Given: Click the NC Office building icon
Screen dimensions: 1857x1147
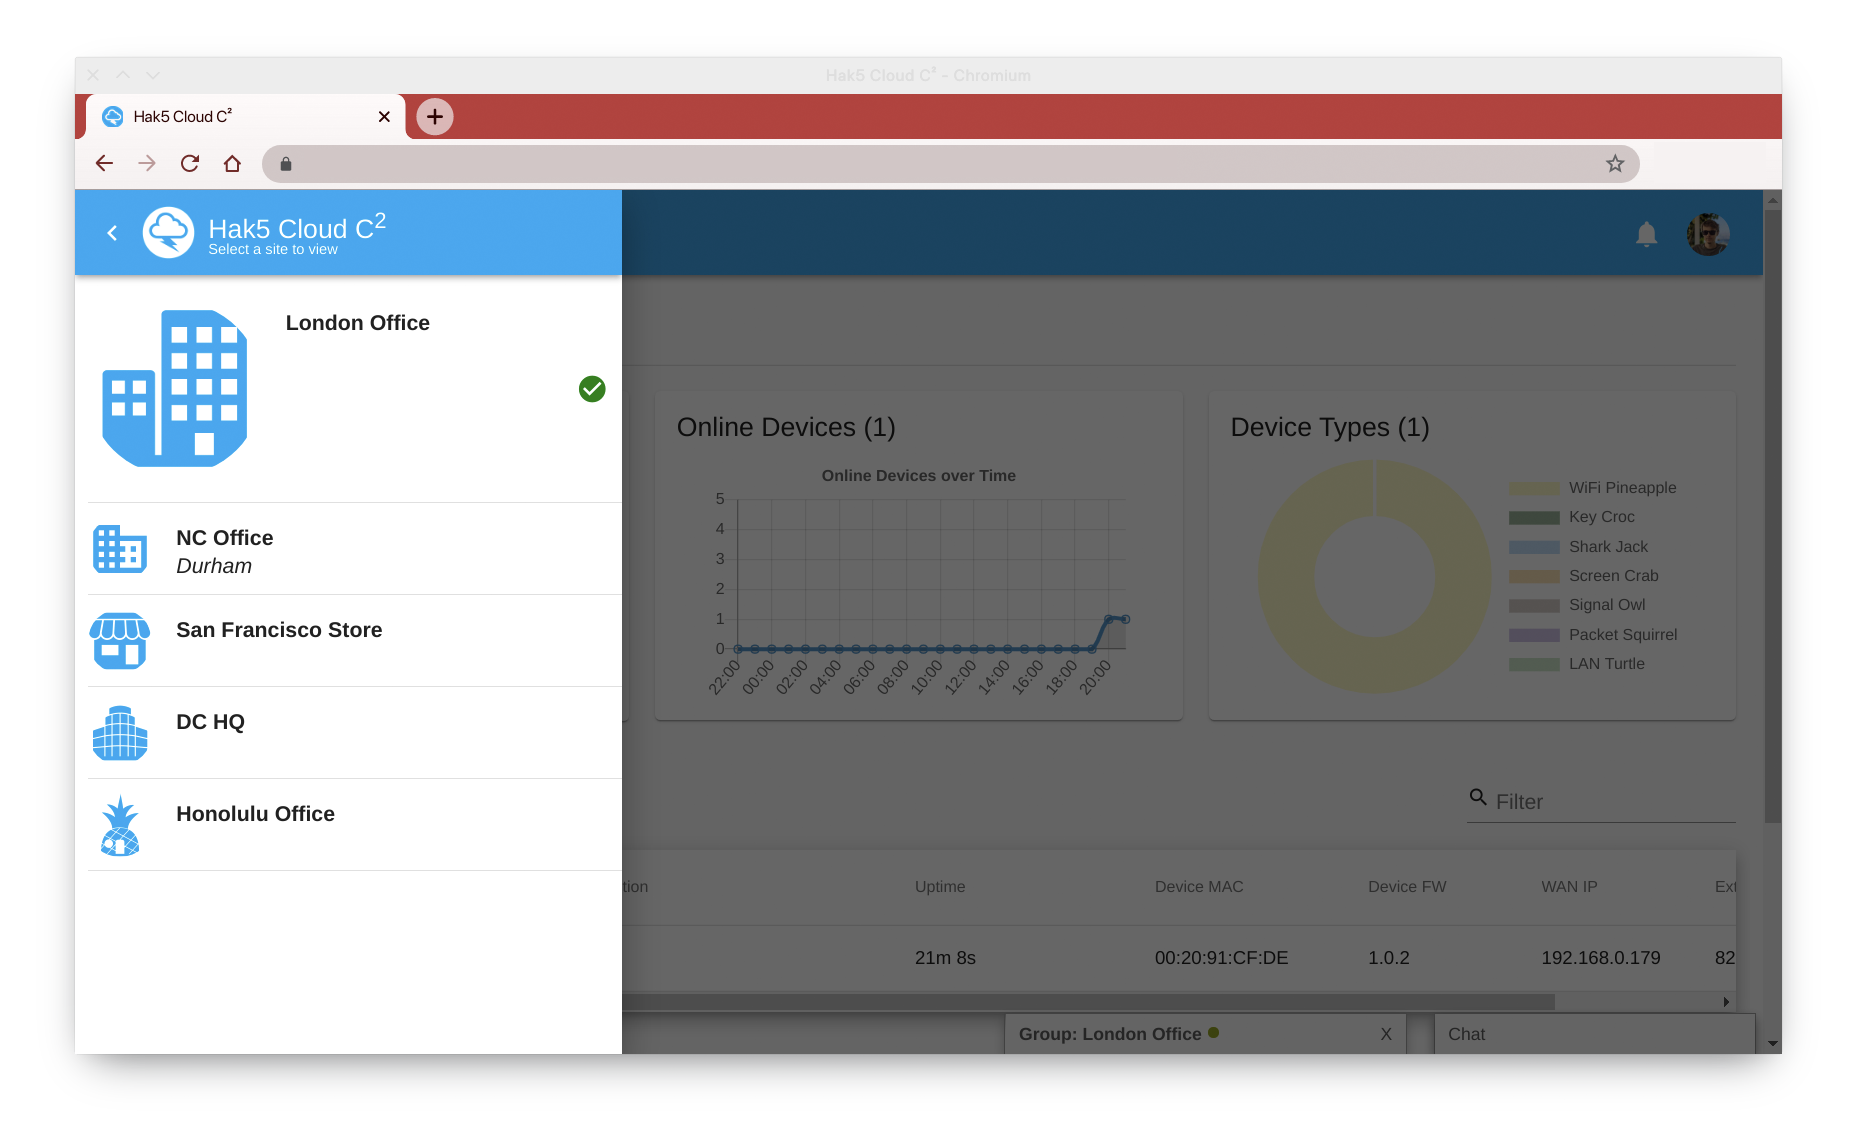Looking at the screenshot, I should coord(120,549).
